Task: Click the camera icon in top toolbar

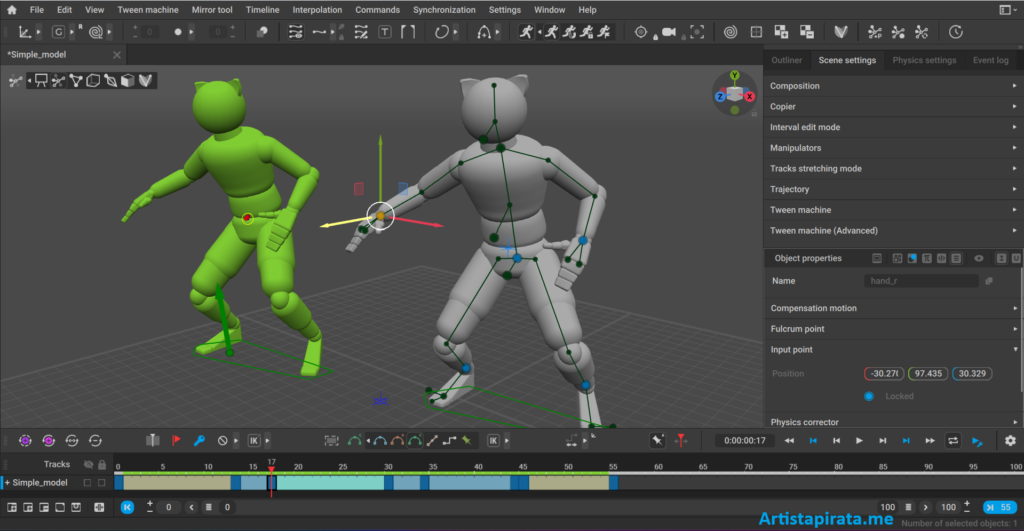Action: click(x=667, y=32)
